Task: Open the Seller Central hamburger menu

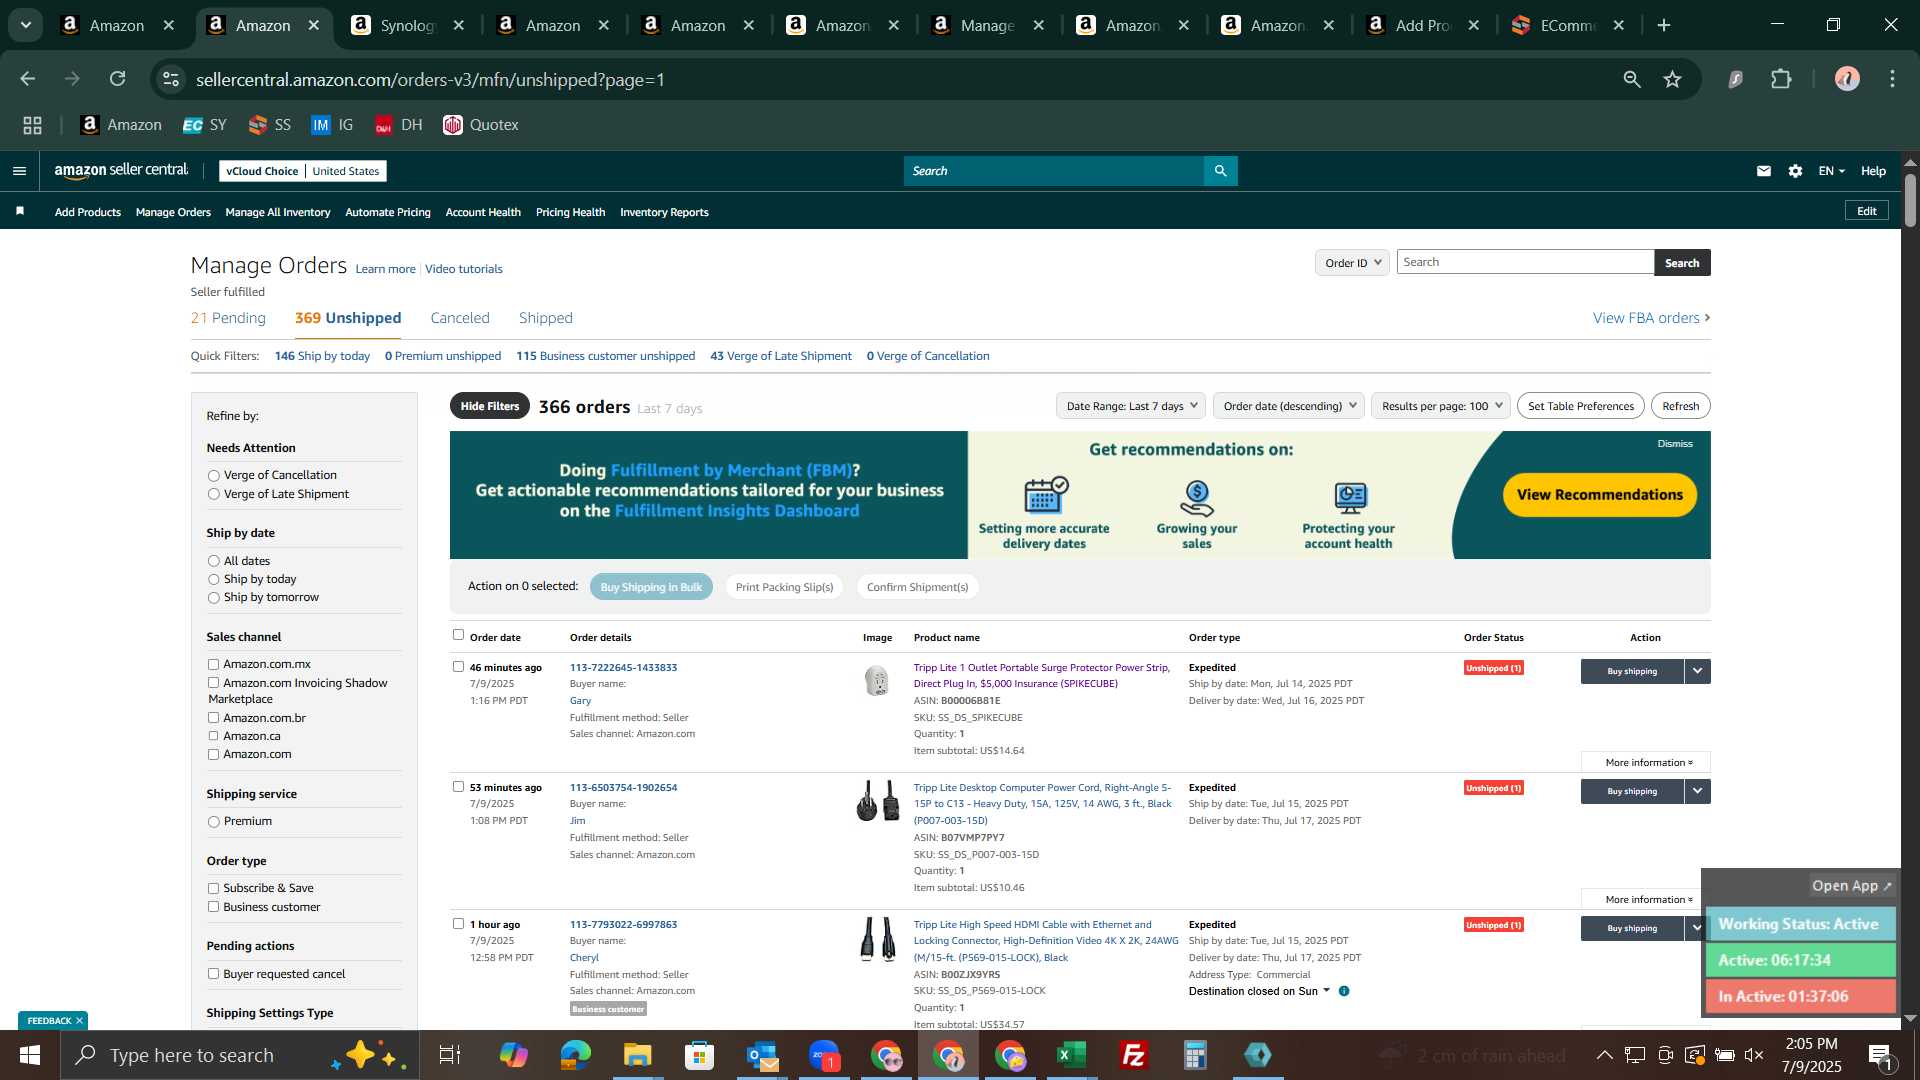Action: (19, 171)
